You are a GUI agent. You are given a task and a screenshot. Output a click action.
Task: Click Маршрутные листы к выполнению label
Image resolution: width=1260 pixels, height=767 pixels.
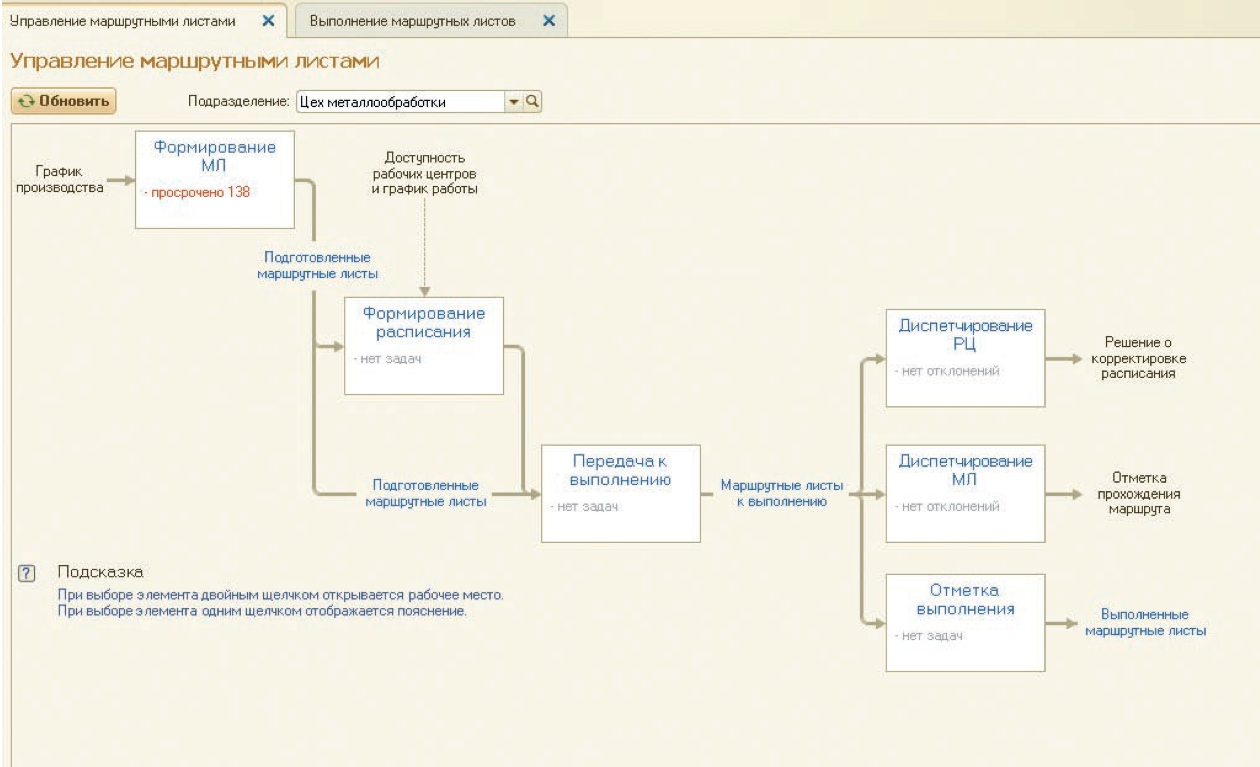tap(782, 494)
